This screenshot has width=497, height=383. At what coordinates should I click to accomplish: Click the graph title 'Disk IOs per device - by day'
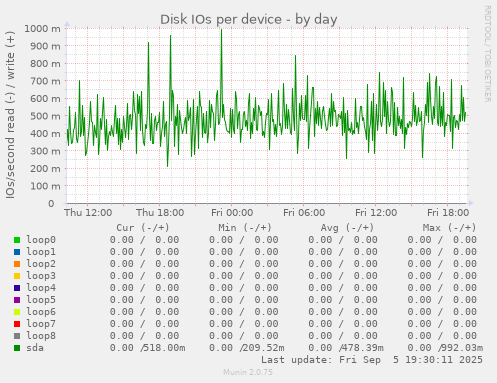(x=249, y=19)
